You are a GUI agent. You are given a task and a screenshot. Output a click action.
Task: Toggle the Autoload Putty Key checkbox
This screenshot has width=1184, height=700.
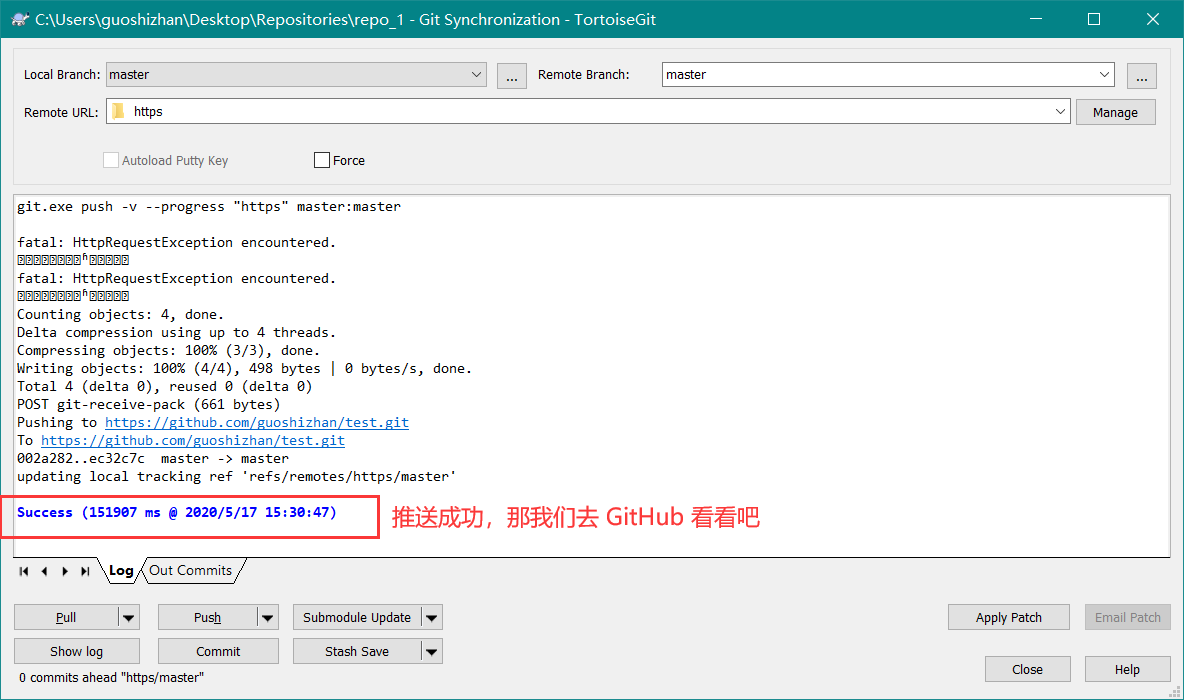[x=111, y=160]
